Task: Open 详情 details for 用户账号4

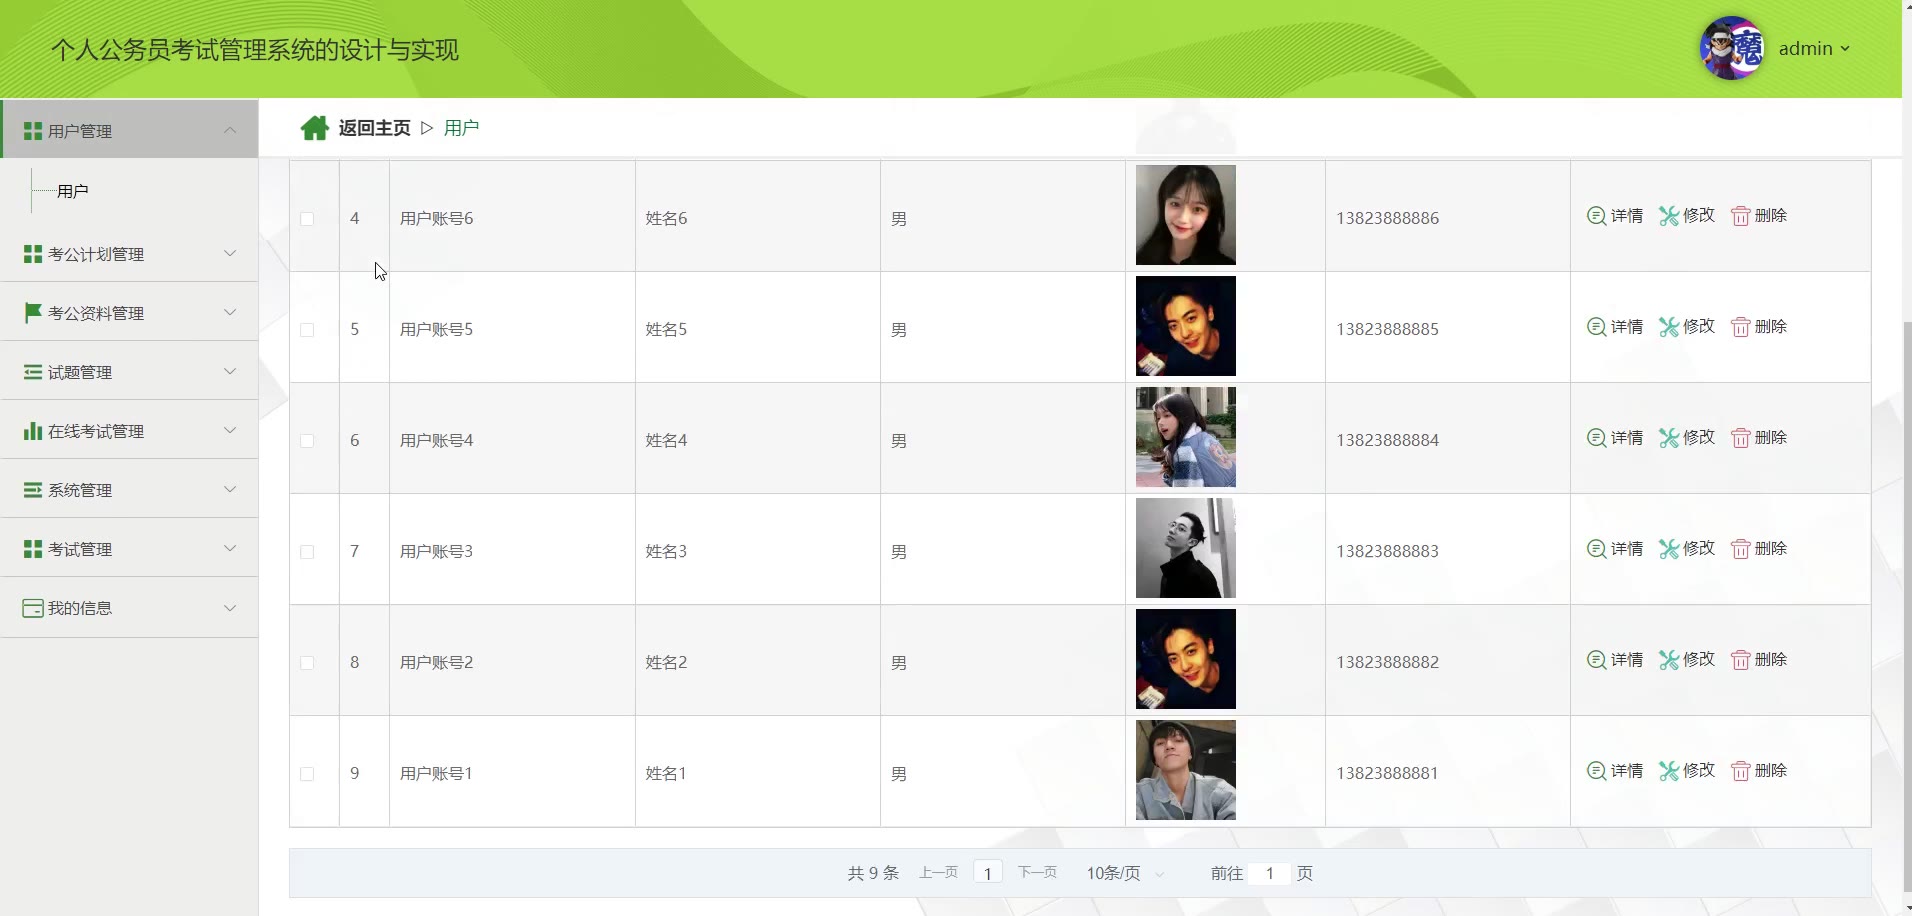Action: click(1615, 437)
